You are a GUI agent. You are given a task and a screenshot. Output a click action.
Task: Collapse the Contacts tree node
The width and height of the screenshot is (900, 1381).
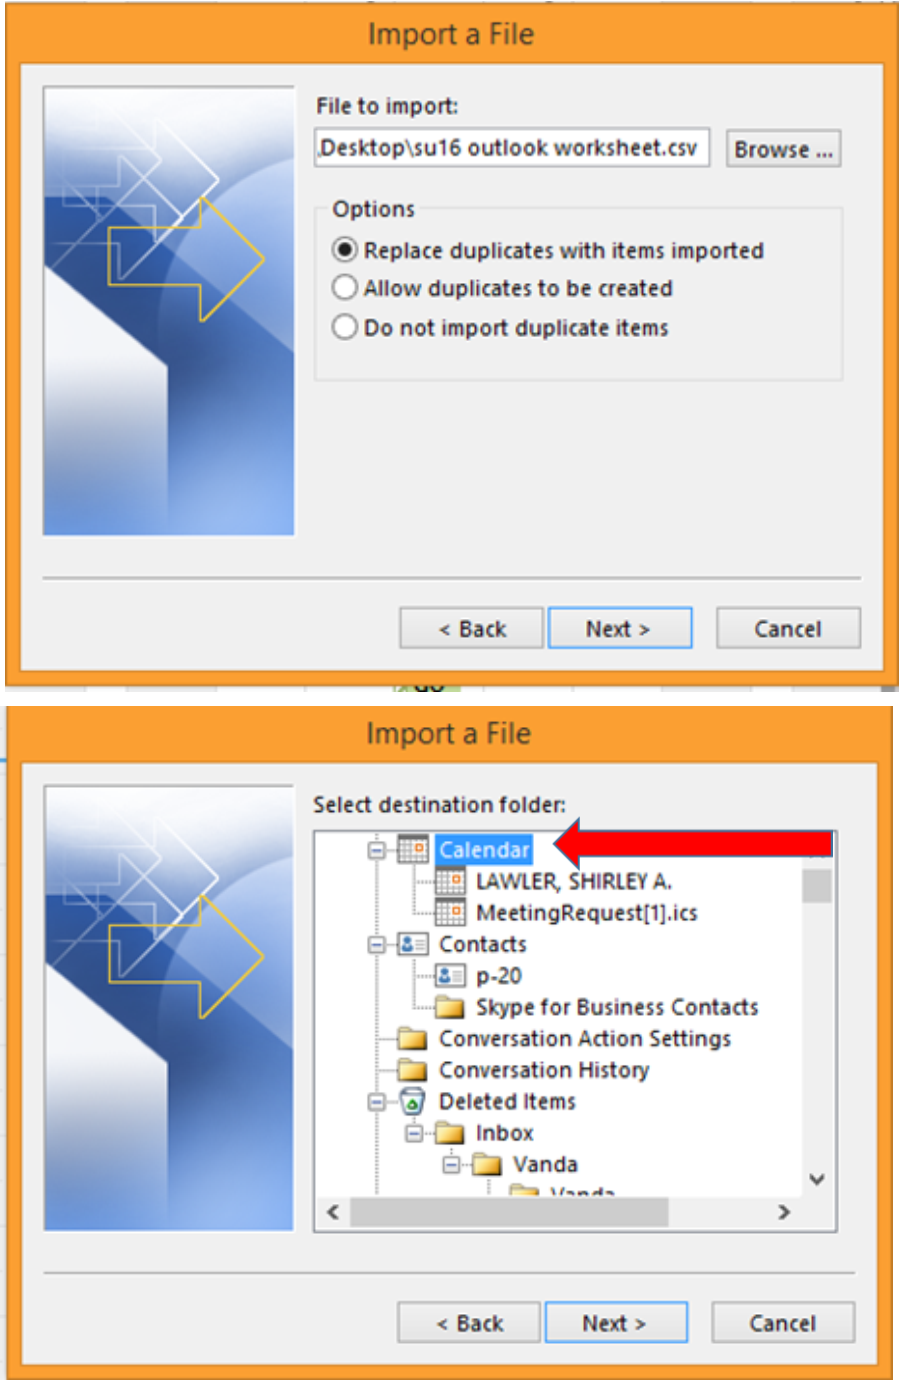(x=377, y=945)
